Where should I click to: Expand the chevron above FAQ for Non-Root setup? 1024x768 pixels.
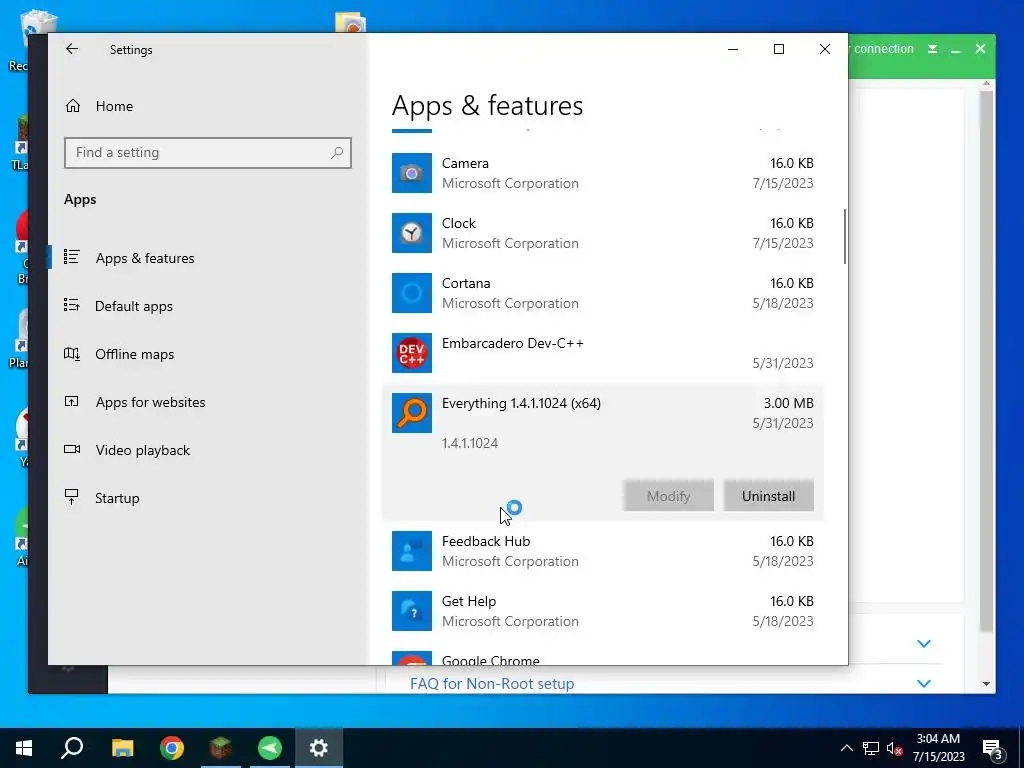click(x=923, y=643)
